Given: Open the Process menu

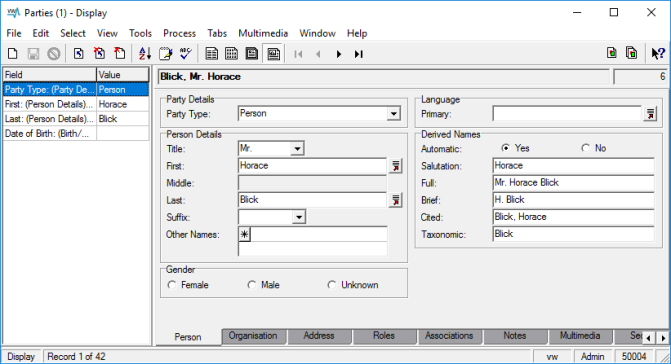Looking at the screenshot, I should click(x=179, y=33).
